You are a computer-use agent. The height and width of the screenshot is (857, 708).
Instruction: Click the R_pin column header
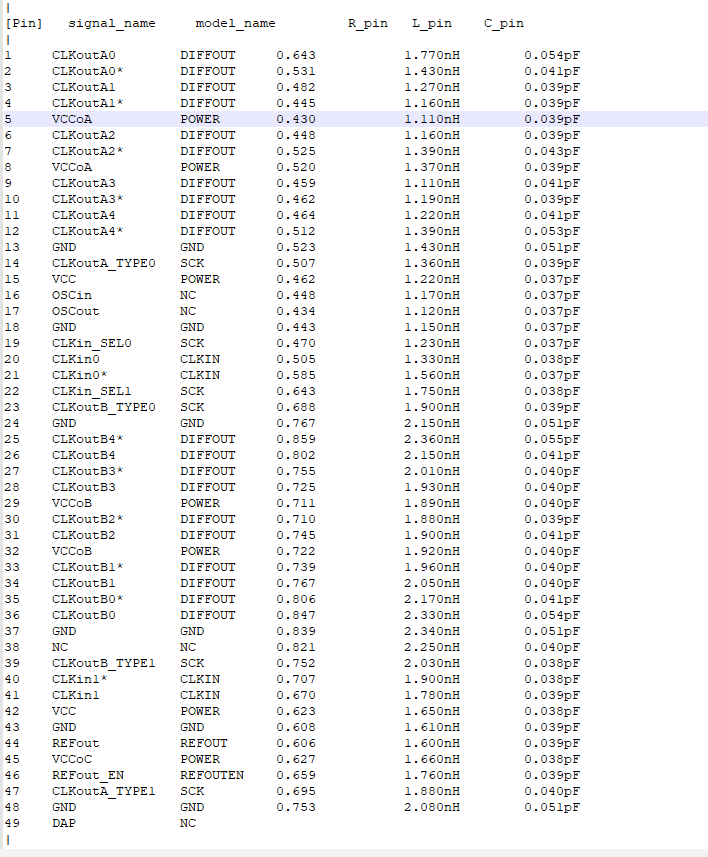(368, 24)
